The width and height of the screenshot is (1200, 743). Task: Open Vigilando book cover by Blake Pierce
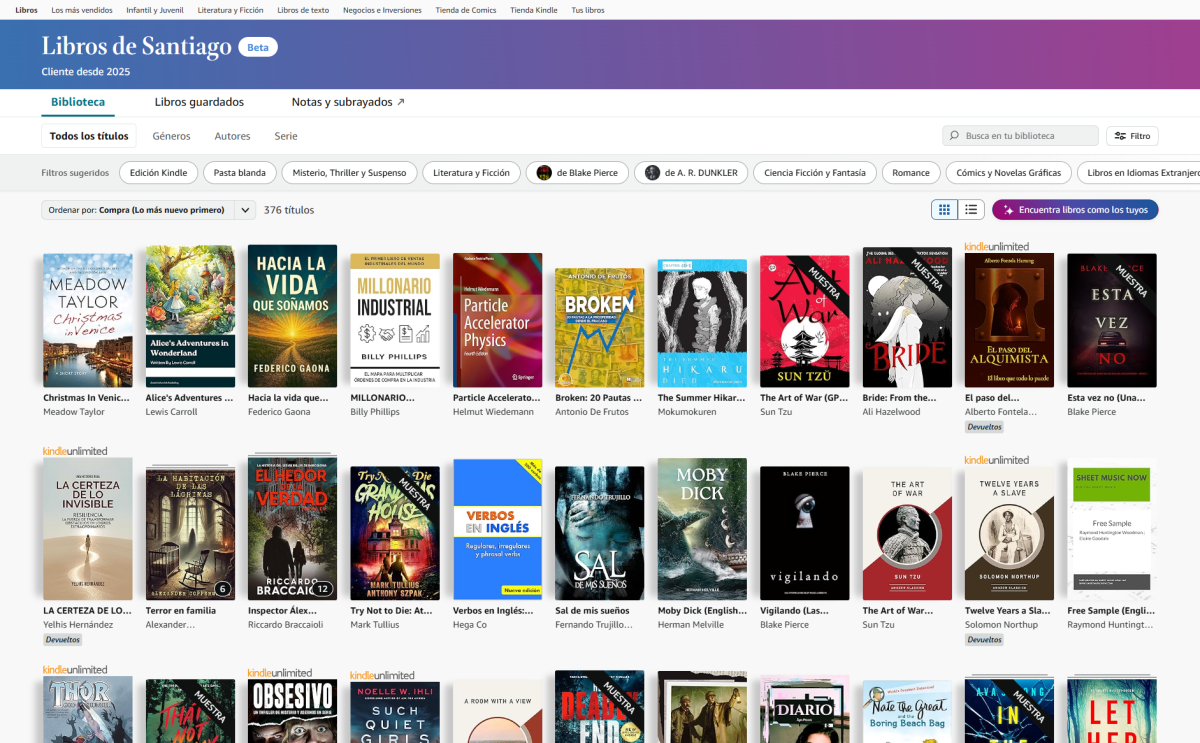[804, 533]
